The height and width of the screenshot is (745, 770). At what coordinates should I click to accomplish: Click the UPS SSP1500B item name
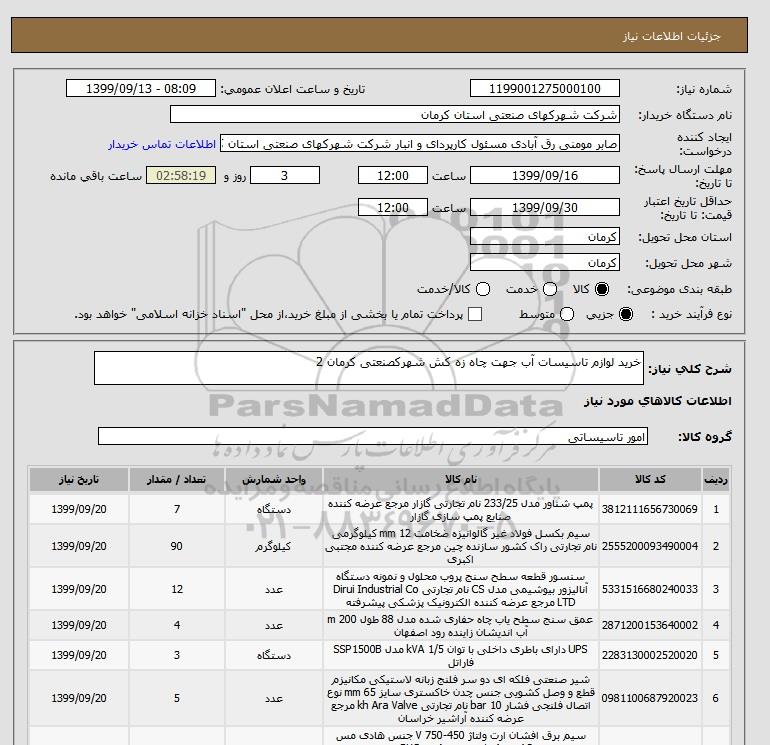[461, 655]
